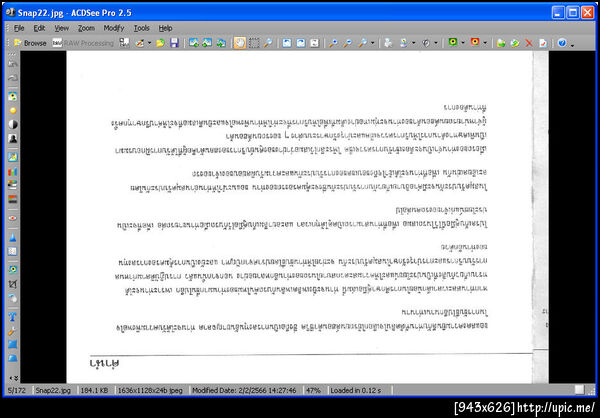600x418 pixels.
Task: Select the dark silhouette shadow/highlight tool
Action: coord(13,139)
